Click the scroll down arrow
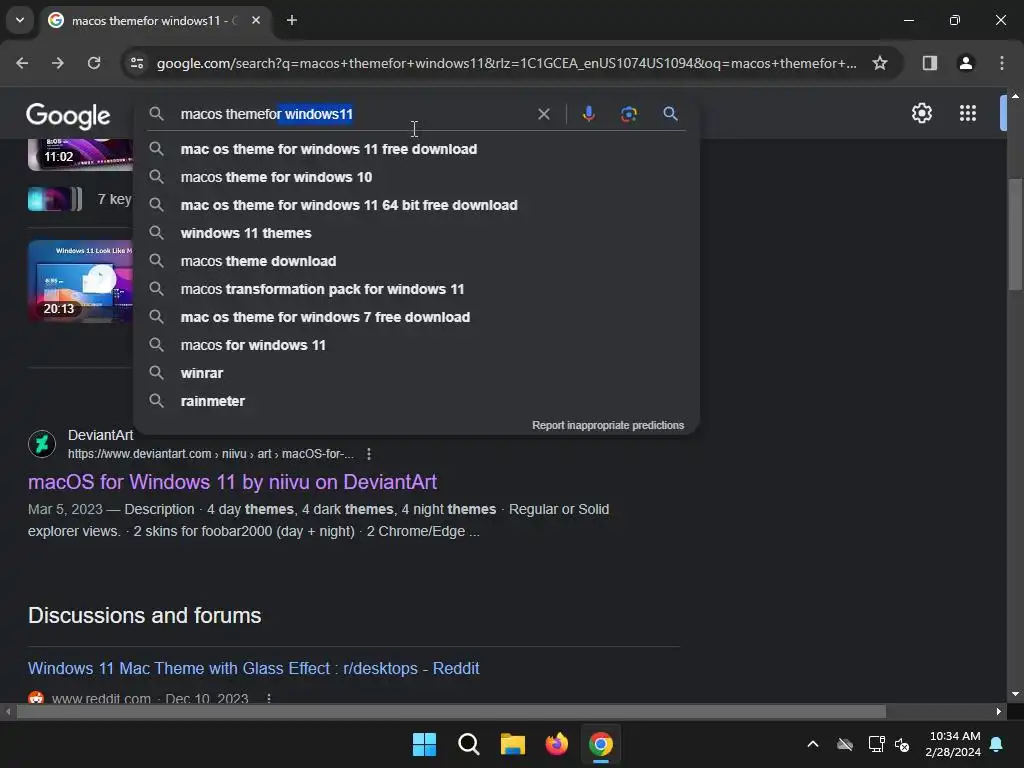1024x768 pixels. coord(1015,694)
